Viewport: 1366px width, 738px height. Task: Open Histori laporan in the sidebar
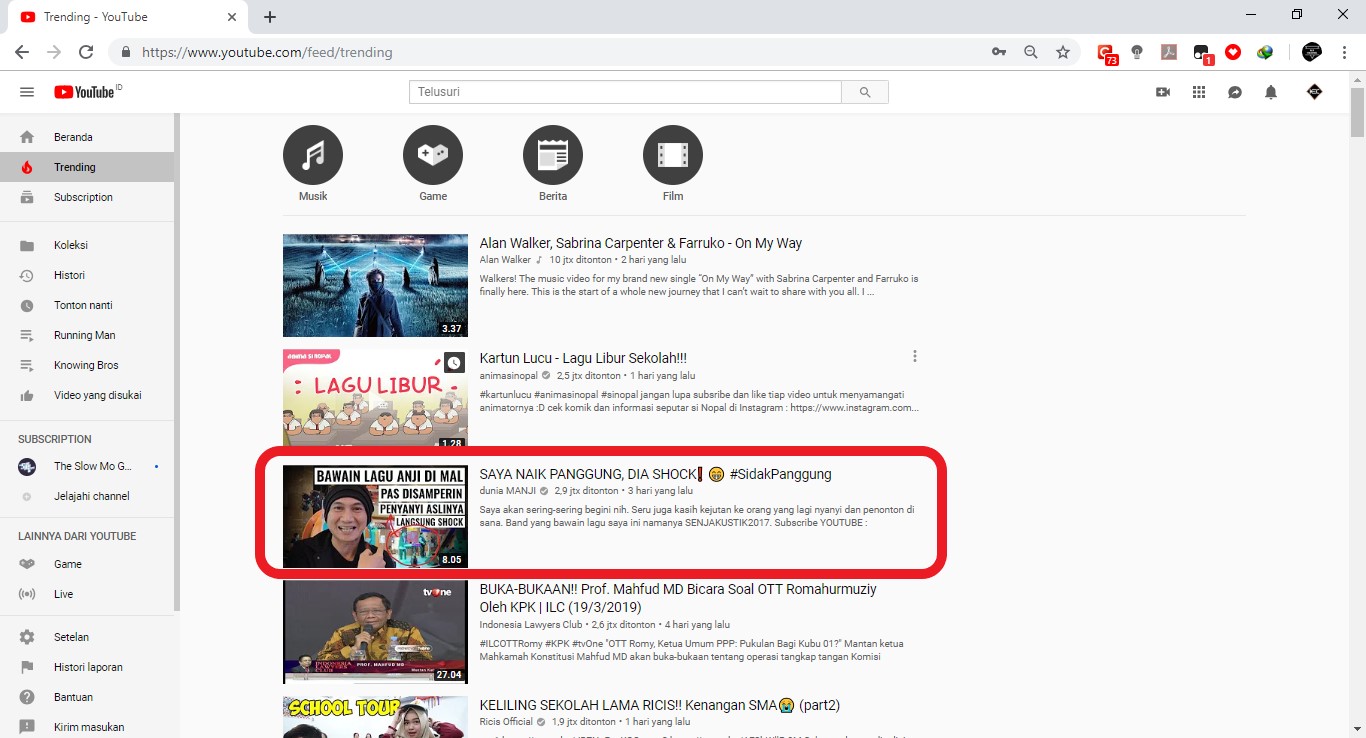pyautogui.click(x=87, y=667)
